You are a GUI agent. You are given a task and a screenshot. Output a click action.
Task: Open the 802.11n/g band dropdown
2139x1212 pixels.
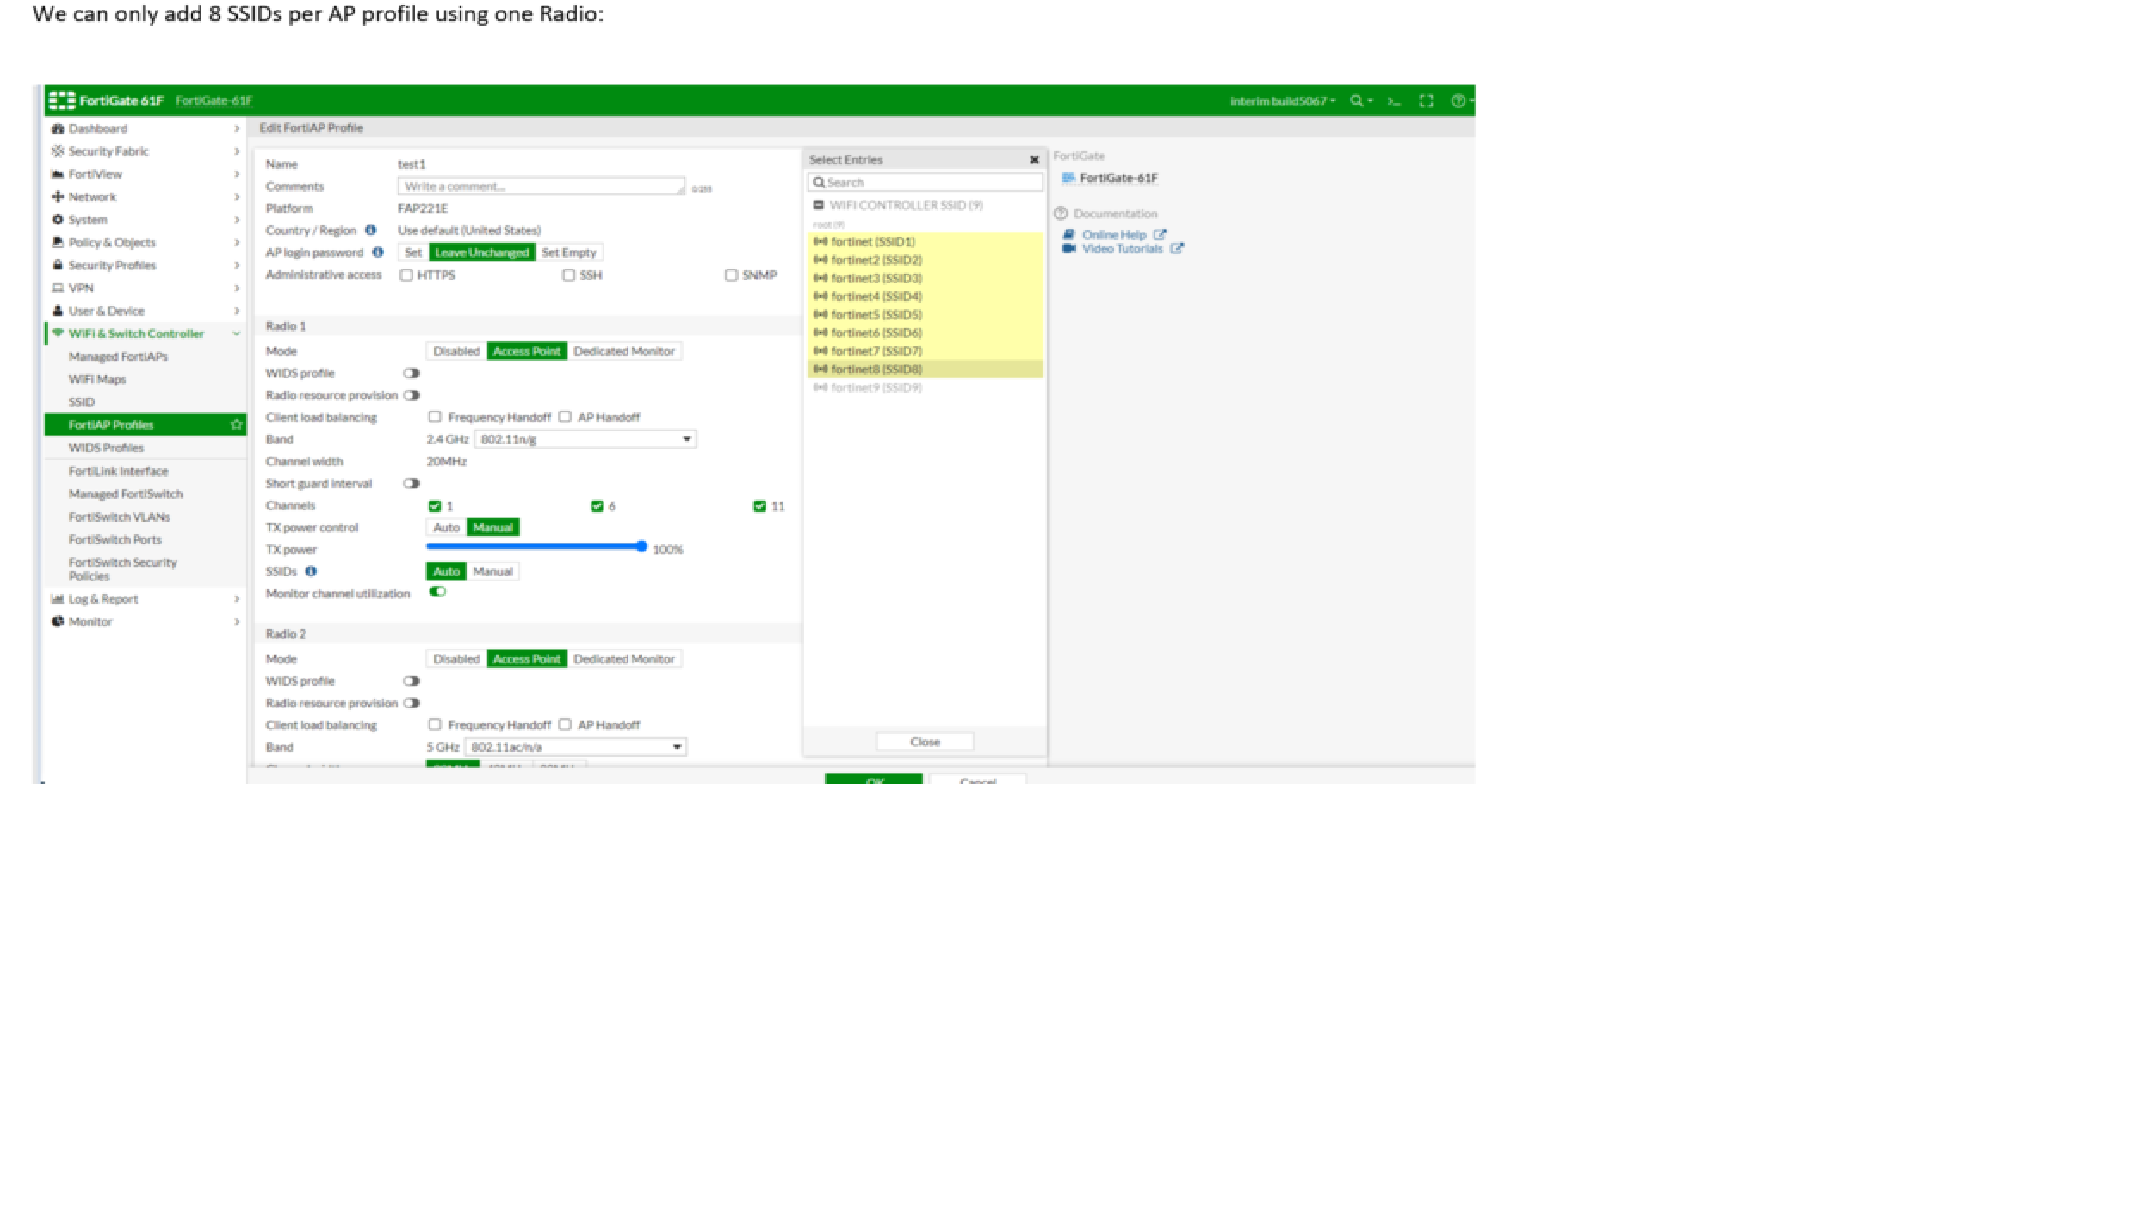[x=585, y=440]
